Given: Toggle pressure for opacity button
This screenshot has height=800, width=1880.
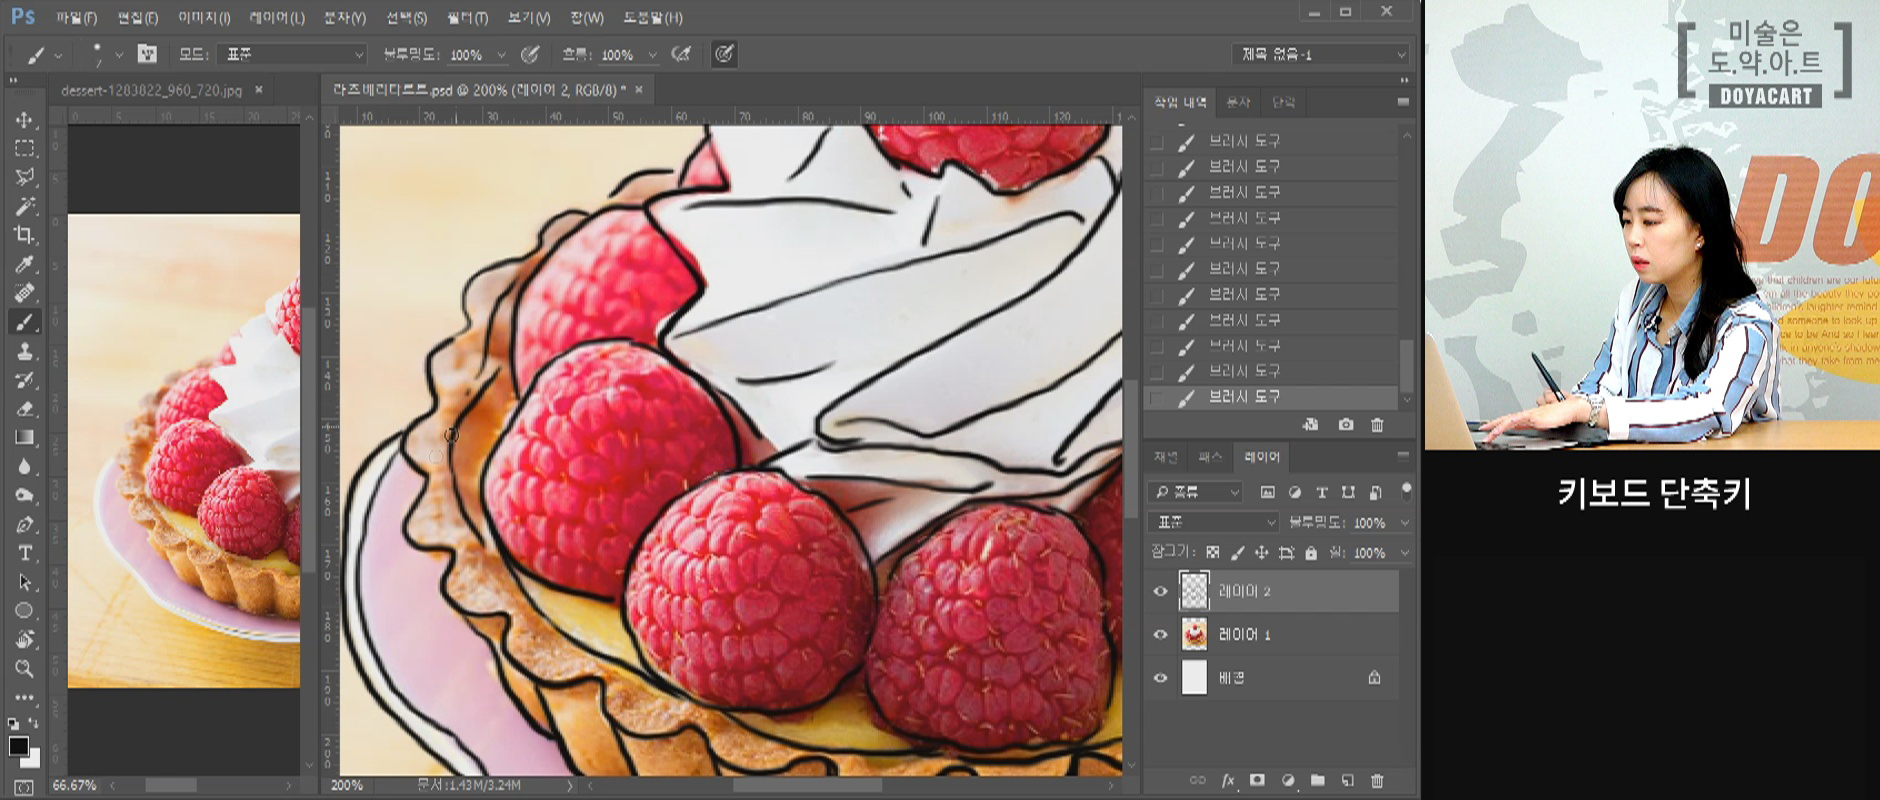Looking at the screenshot, I should tap(530, 54).
